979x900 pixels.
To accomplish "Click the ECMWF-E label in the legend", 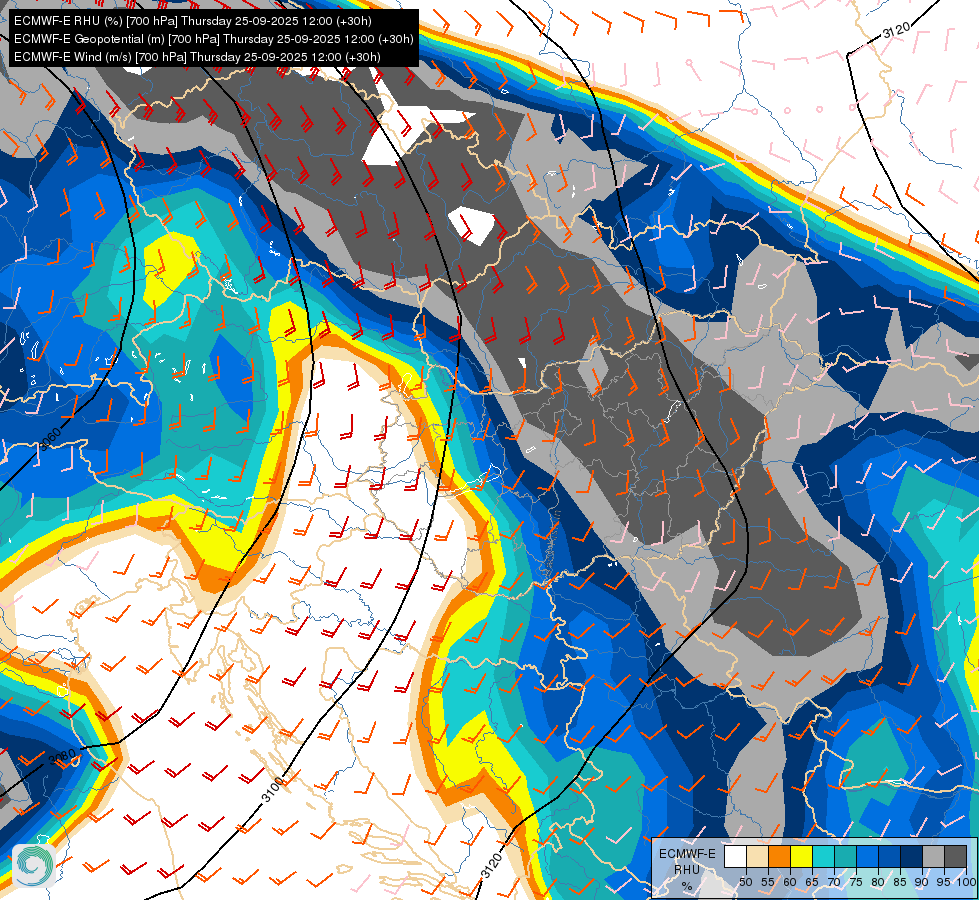I will (x=687, y=854).
